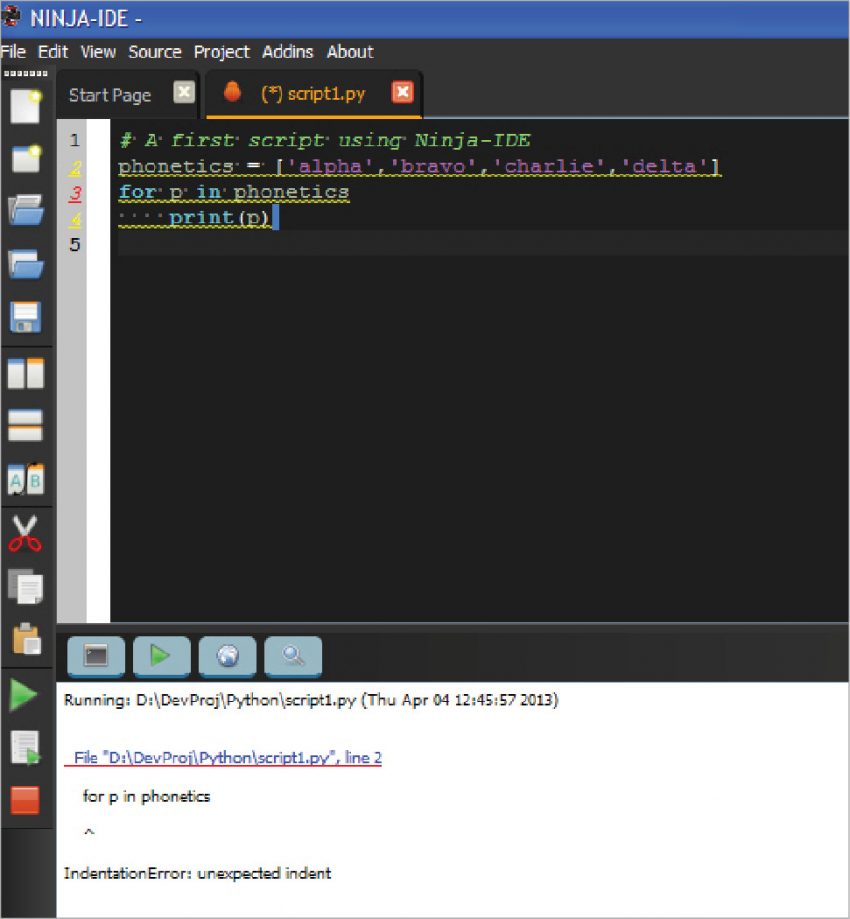Show the console via the terminal icon

pos(95,656)
